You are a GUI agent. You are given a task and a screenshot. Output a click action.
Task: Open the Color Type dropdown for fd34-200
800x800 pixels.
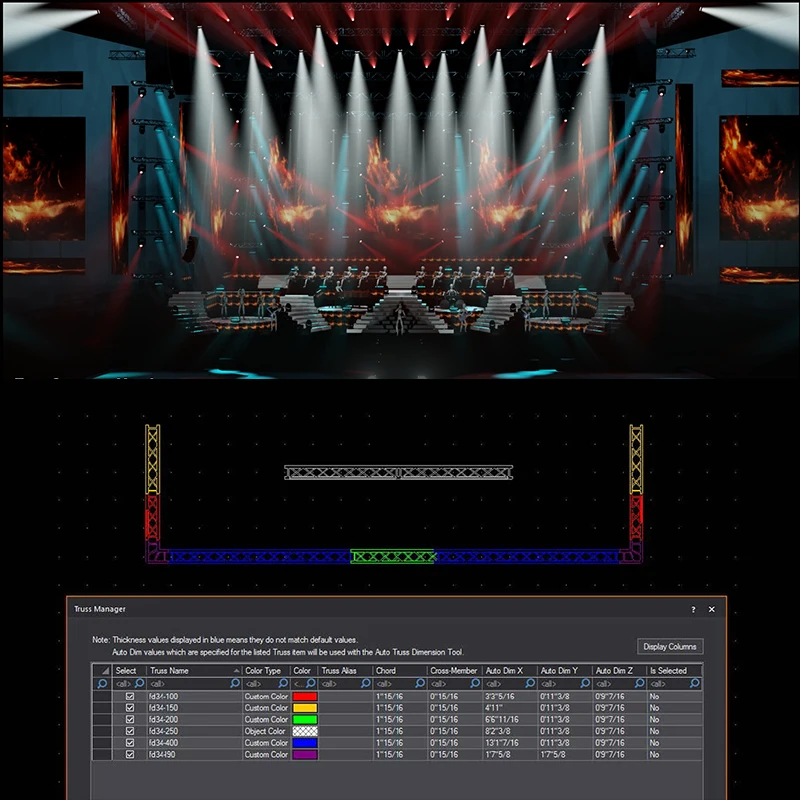pyautogui.click(x=266, y=719)
